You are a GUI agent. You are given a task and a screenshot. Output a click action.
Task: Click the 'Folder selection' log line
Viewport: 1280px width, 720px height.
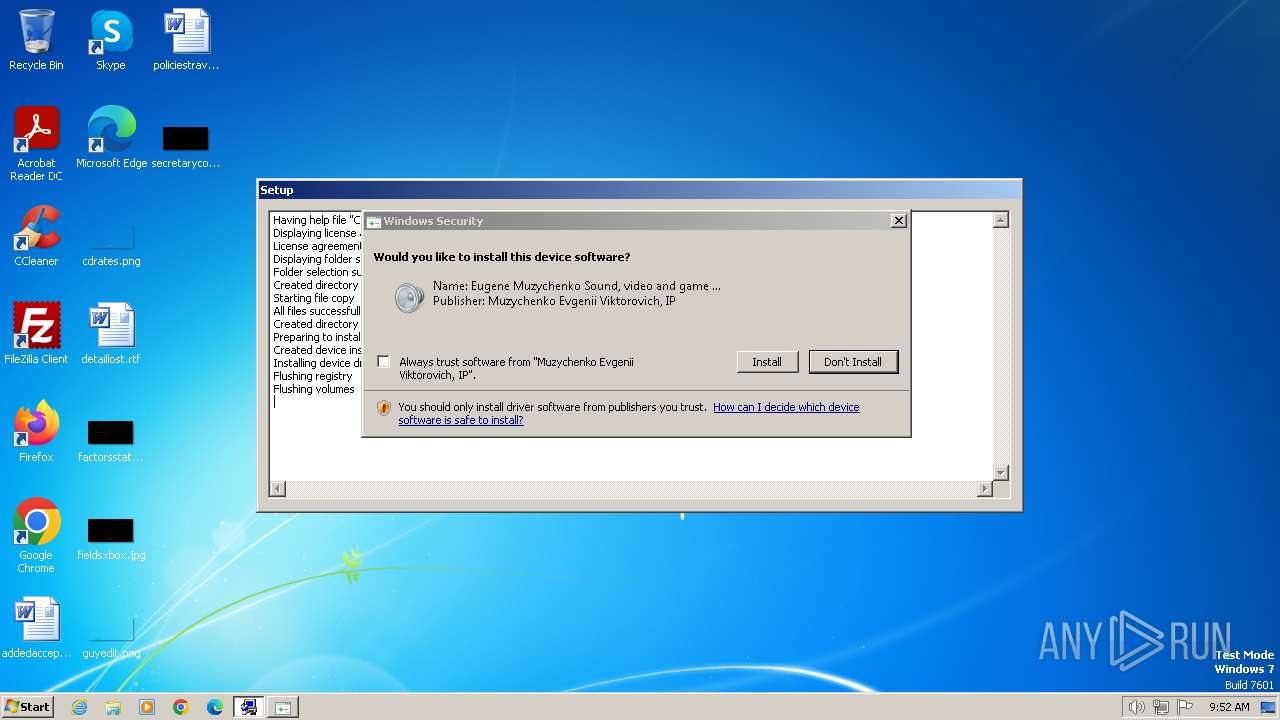pyautogui.click(x=317, y=272)
